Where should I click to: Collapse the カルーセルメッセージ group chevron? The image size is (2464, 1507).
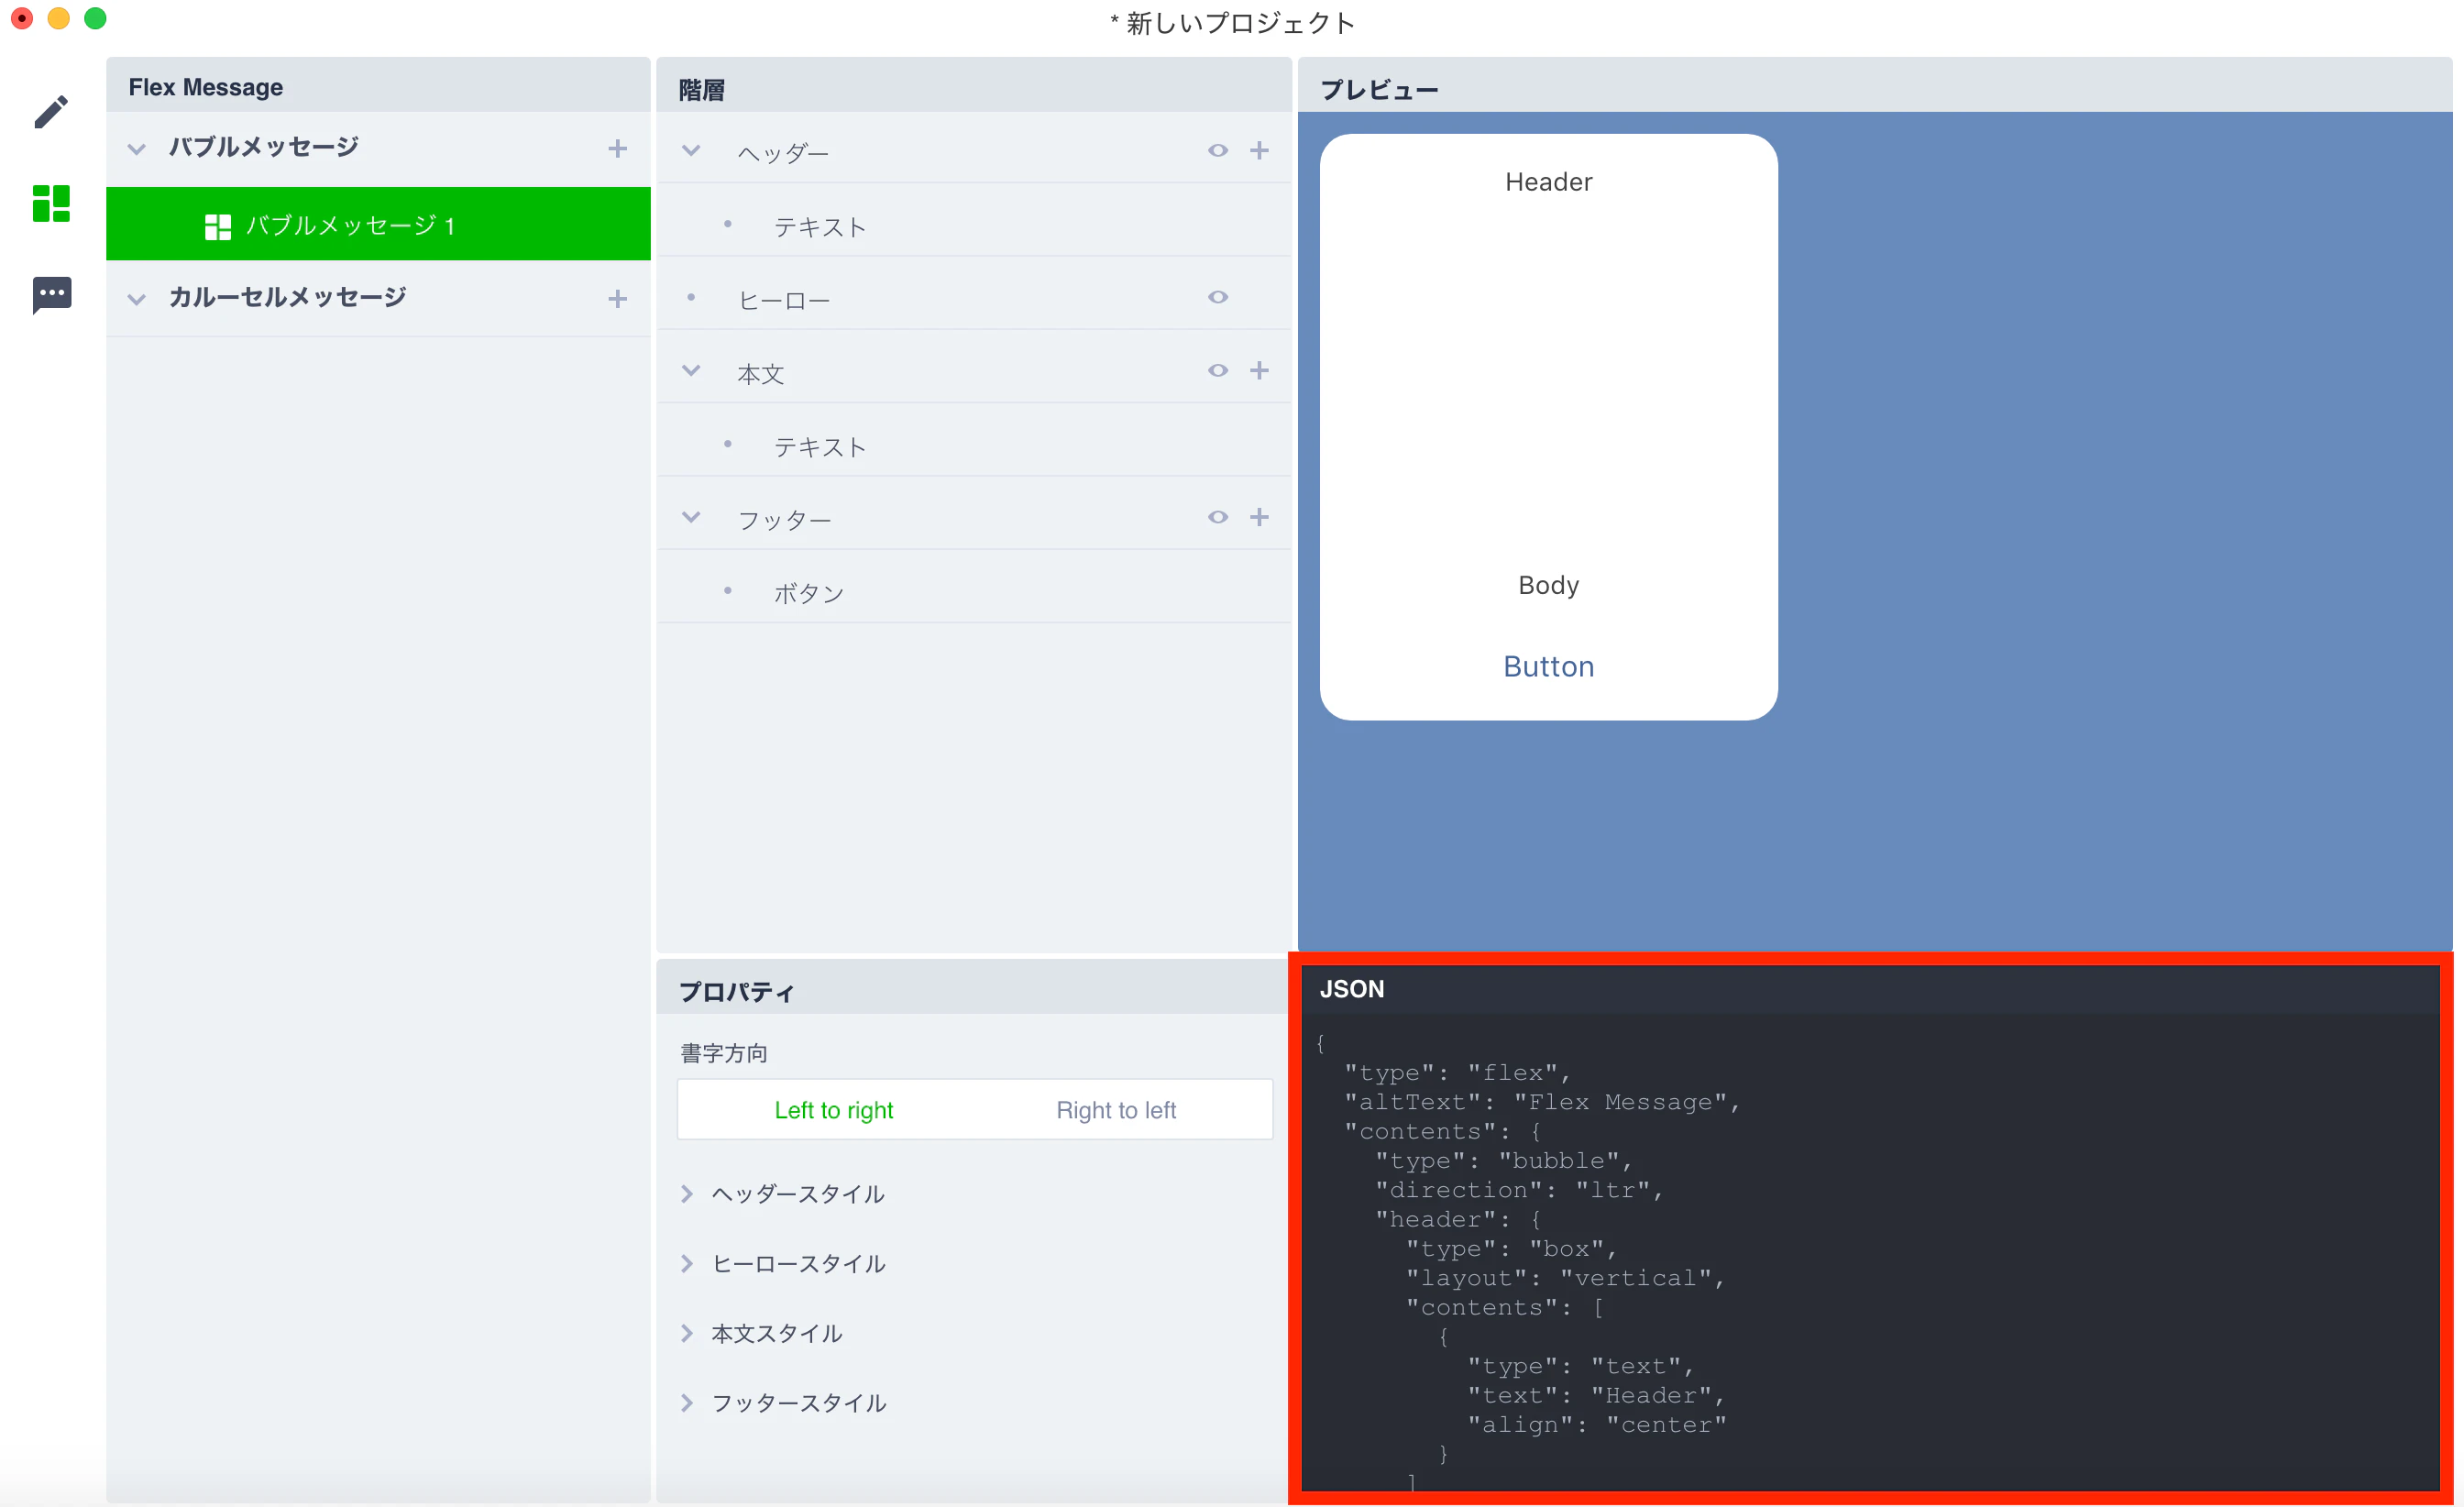point(137,299)
